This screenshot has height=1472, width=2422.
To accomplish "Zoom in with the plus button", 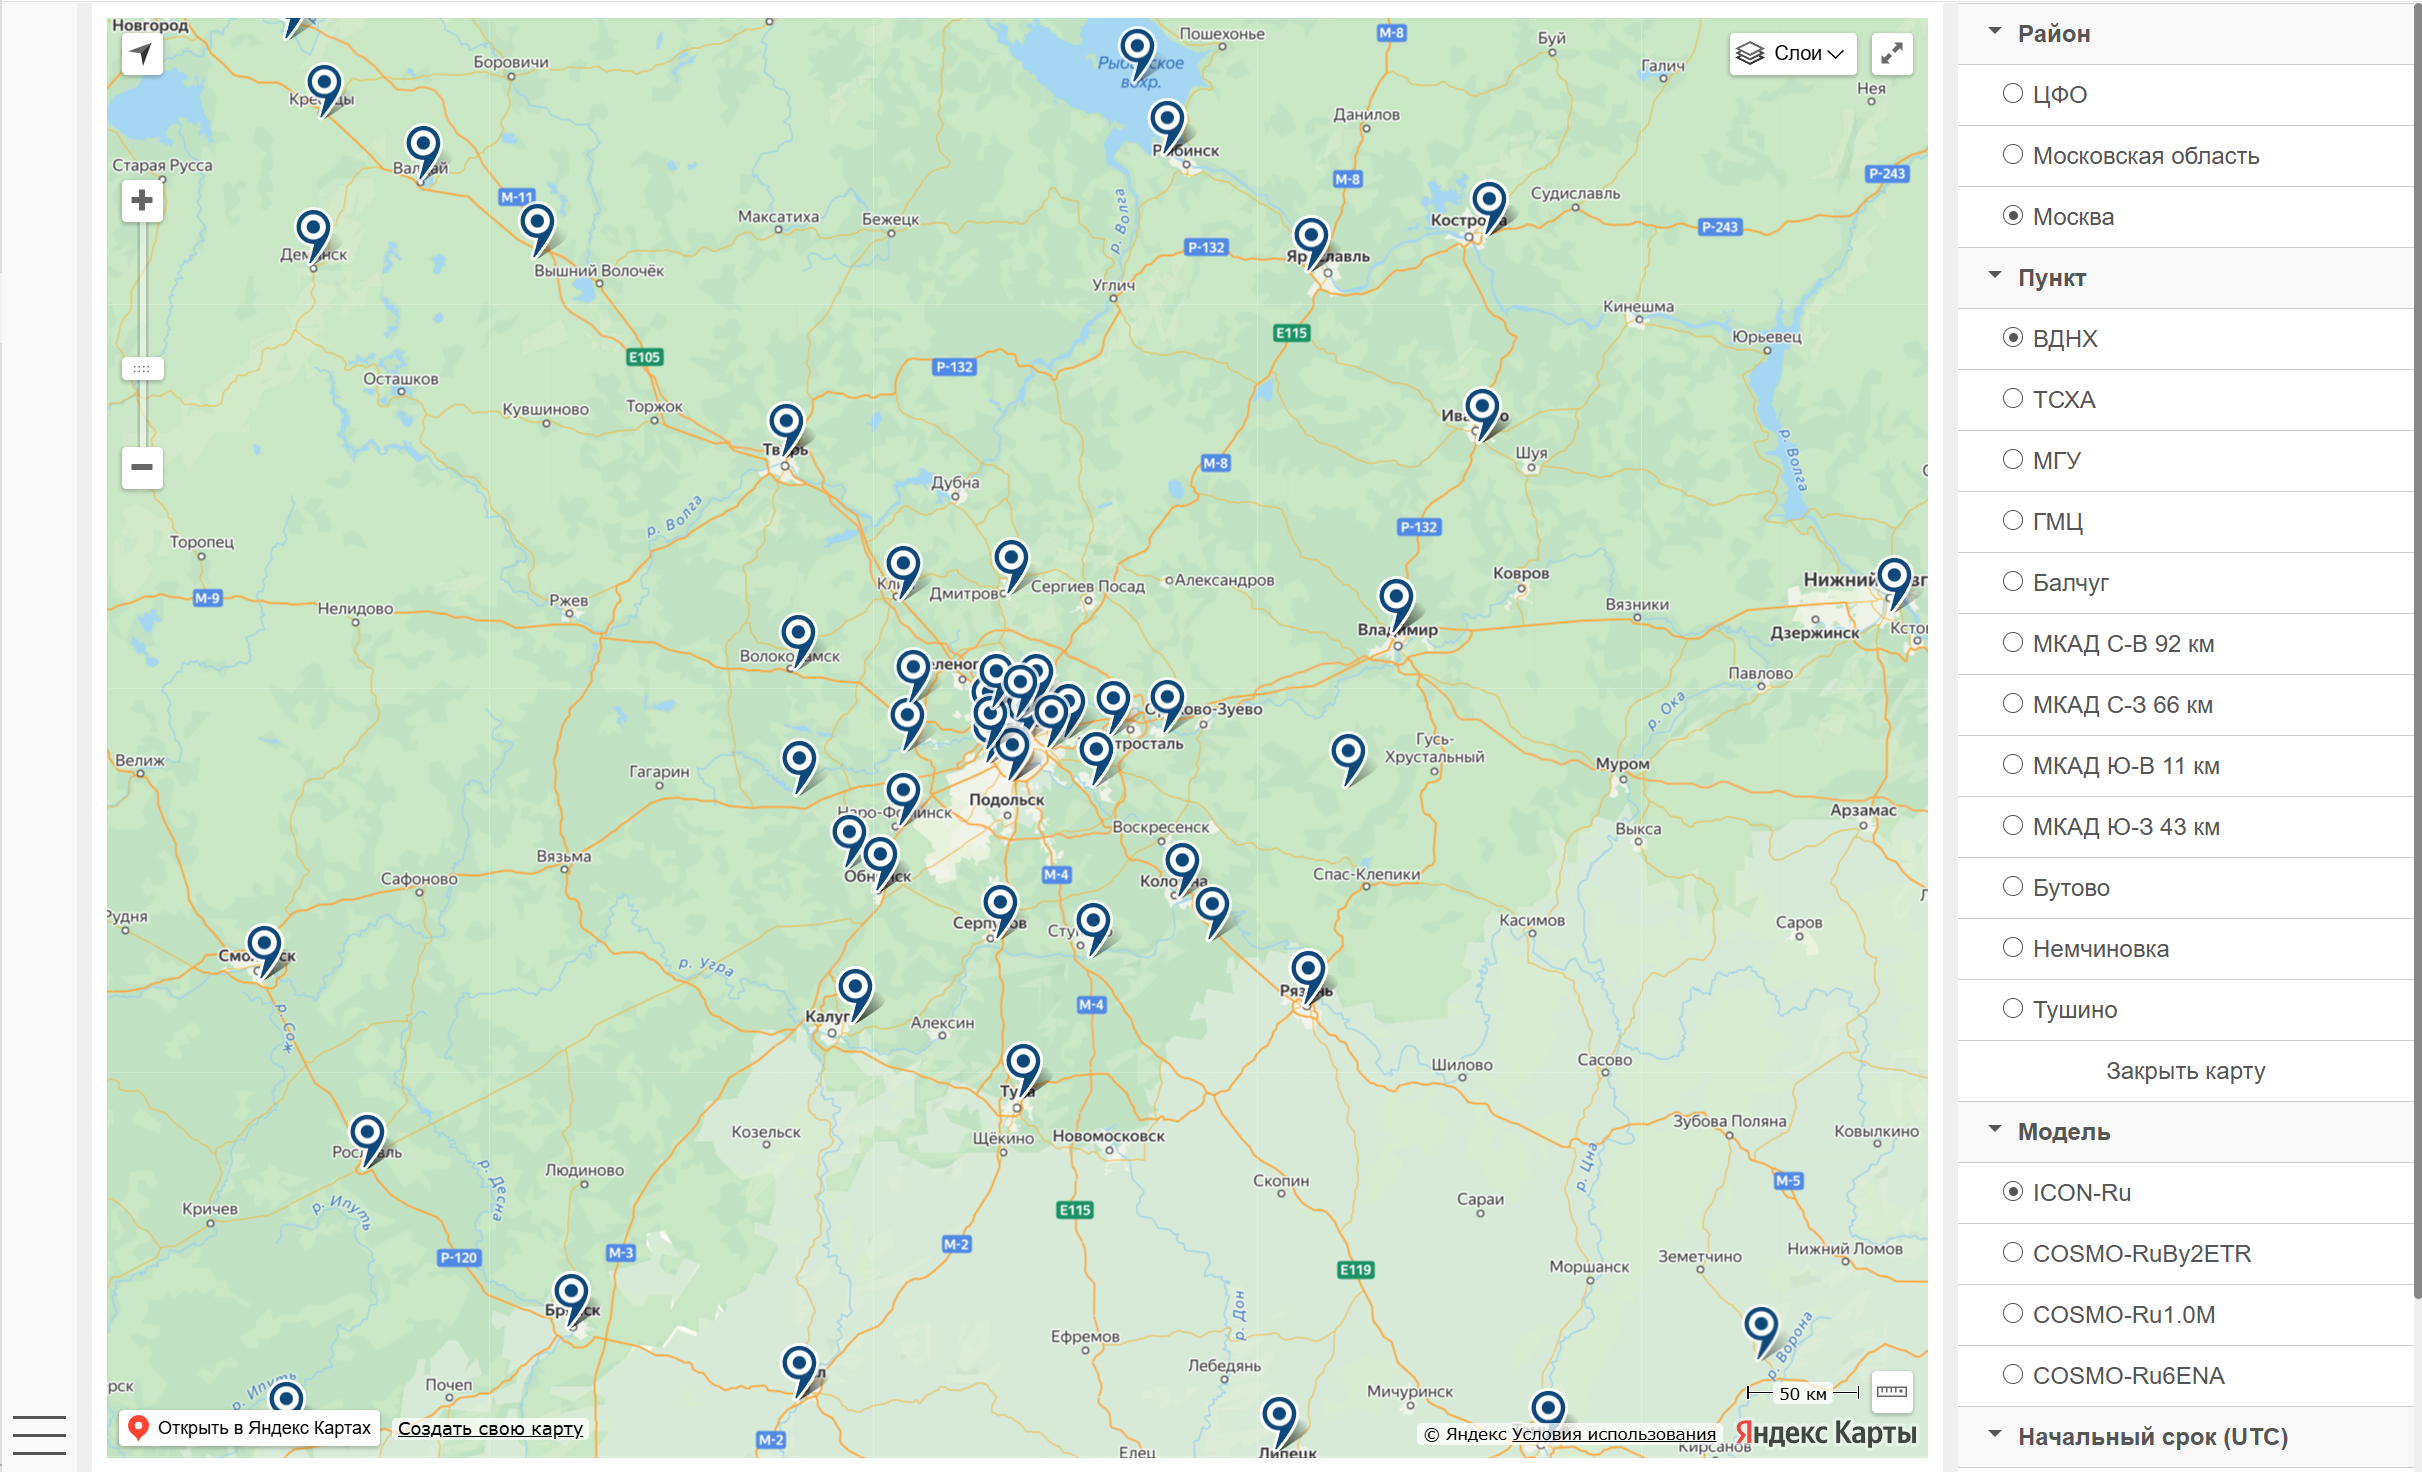I will coord(142,201).
